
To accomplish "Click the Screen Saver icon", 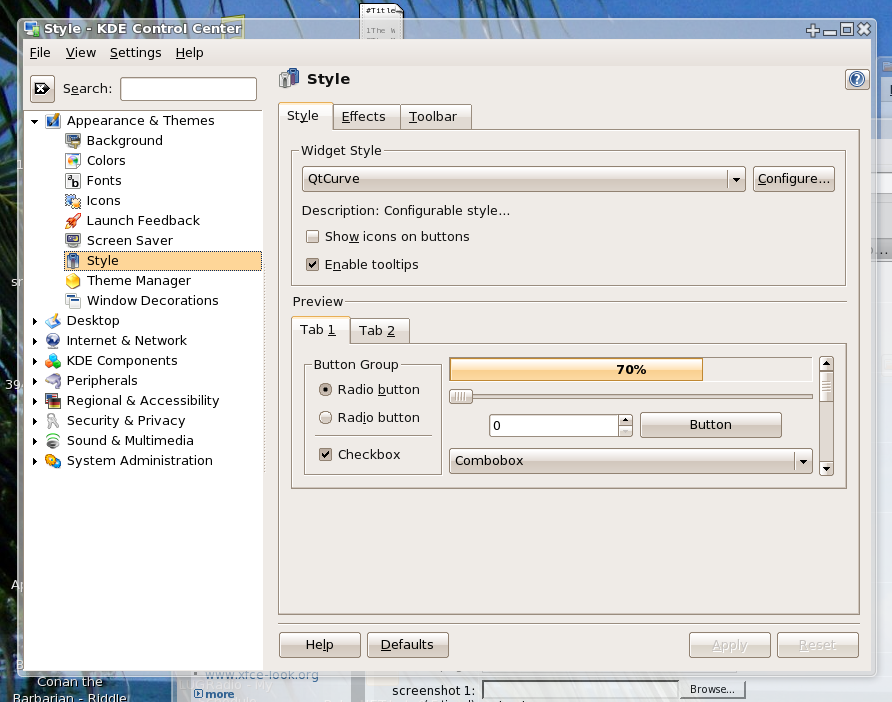I will (73, 241).
